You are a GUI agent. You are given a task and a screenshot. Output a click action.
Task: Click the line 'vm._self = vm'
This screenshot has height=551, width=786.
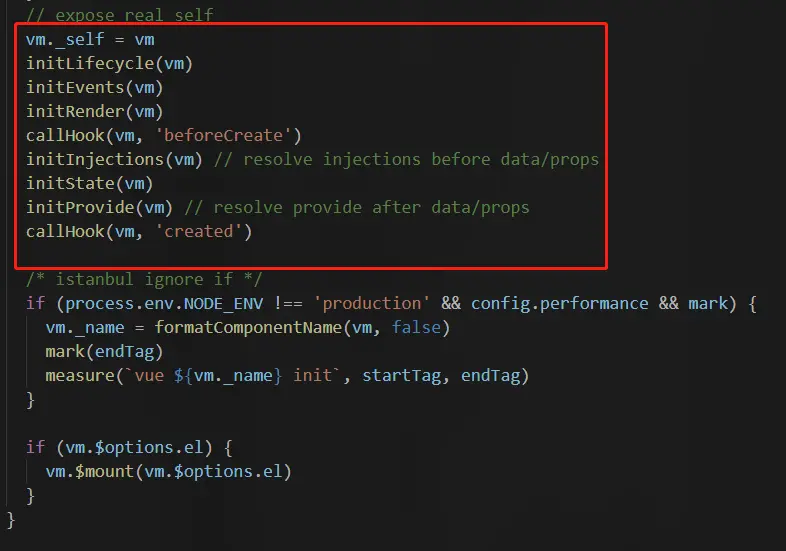(x=90, y=39)
